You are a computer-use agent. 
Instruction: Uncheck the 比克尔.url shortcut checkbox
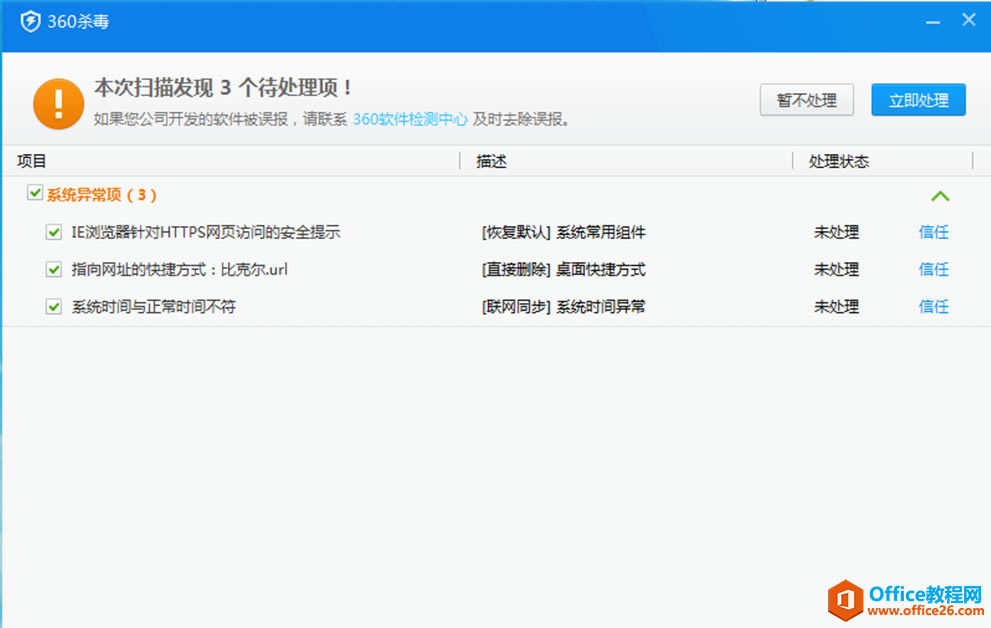pyautogui.click(x=54, y=270)
